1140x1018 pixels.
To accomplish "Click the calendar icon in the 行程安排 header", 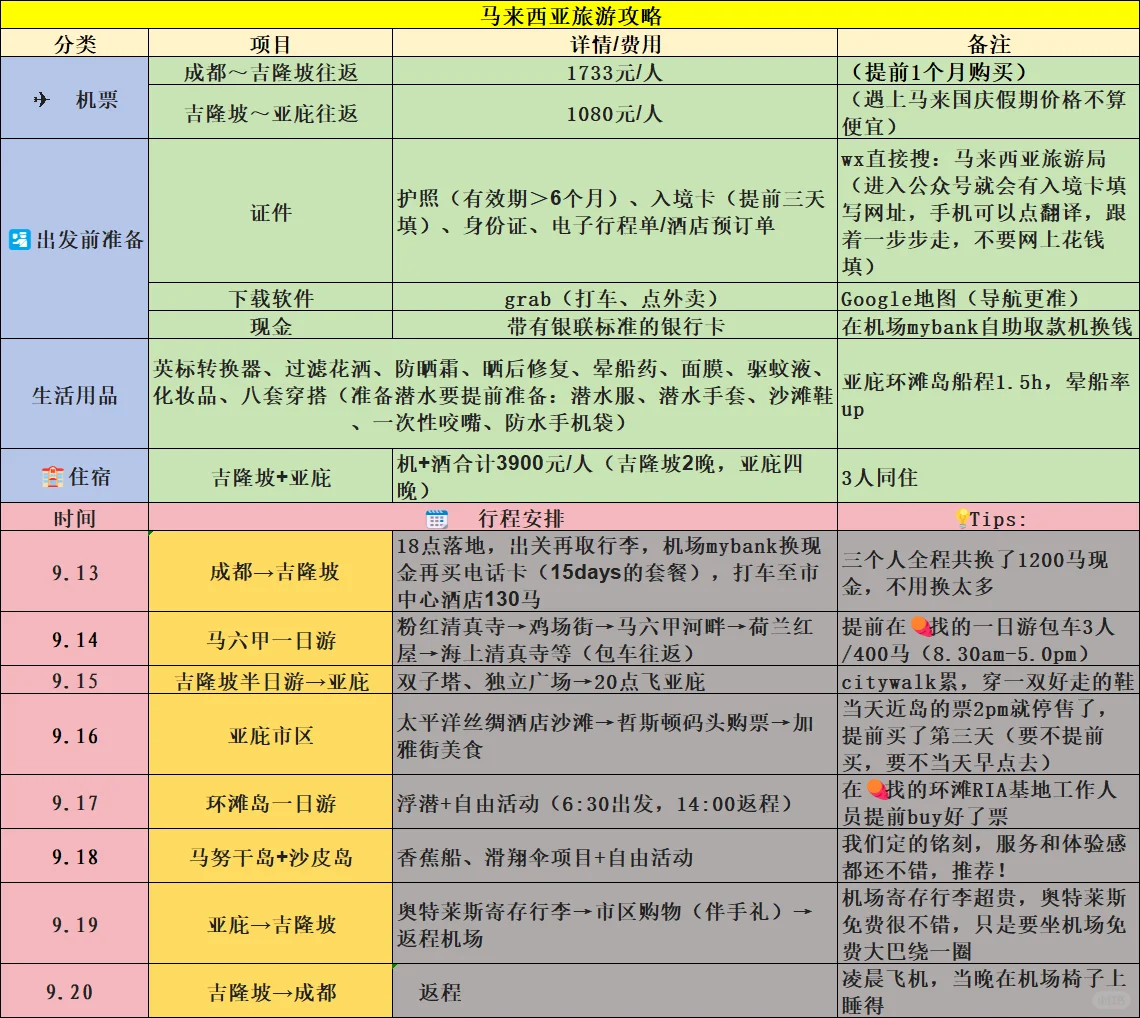I will (x=435, y=519).
